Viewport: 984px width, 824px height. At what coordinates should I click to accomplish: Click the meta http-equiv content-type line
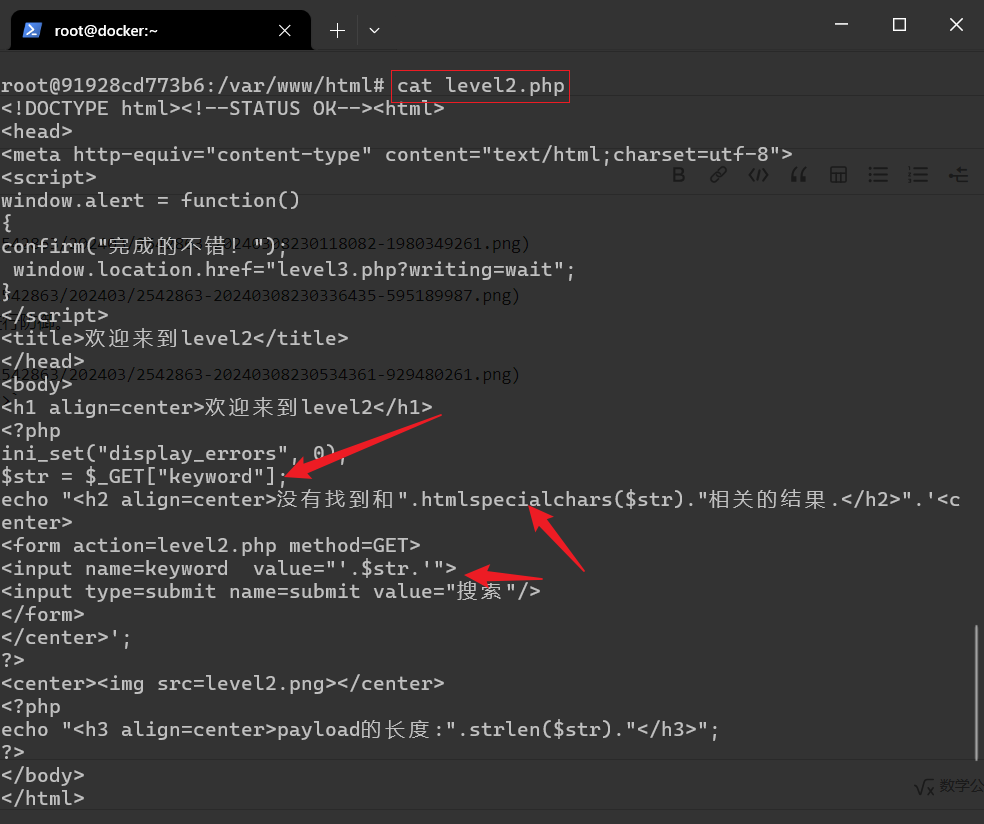click(x=397, y=154)
